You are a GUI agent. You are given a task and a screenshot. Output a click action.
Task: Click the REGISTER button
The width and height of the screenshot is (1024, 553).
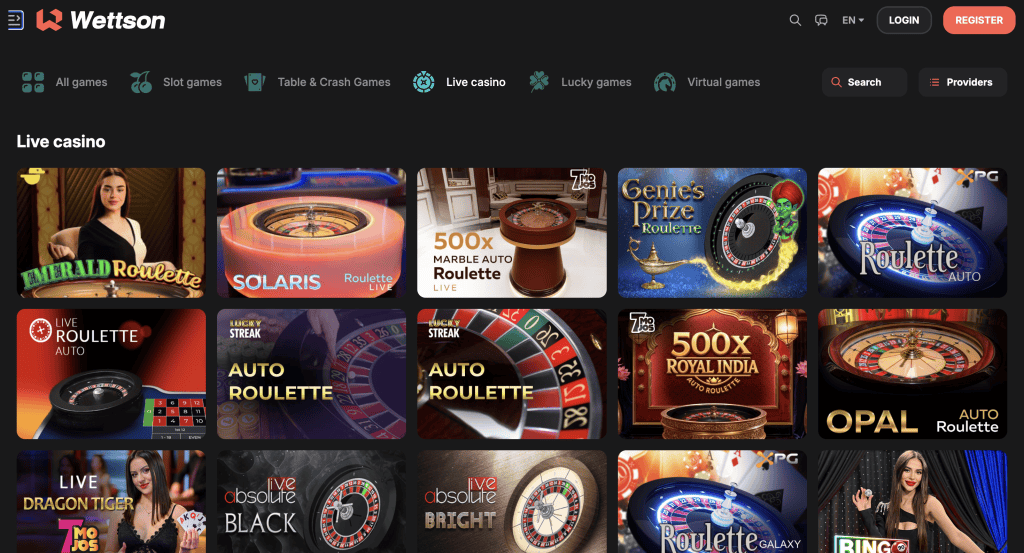(979, 20)
